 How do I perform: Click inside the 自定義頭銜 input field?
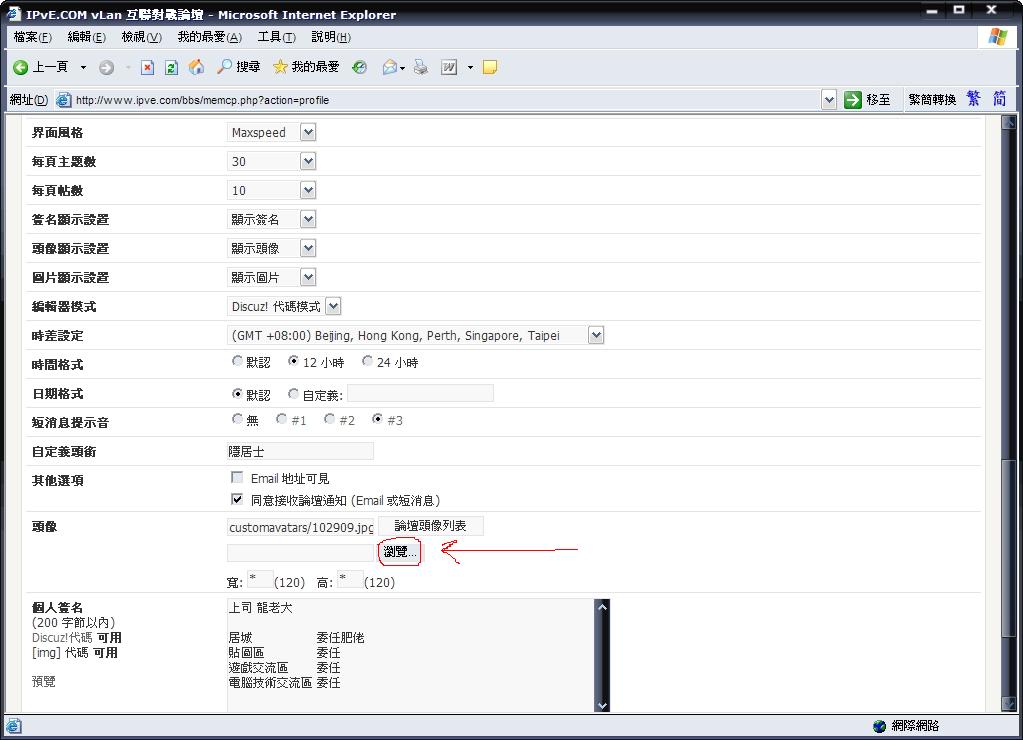pyautogui.click(x=300, y=451)
